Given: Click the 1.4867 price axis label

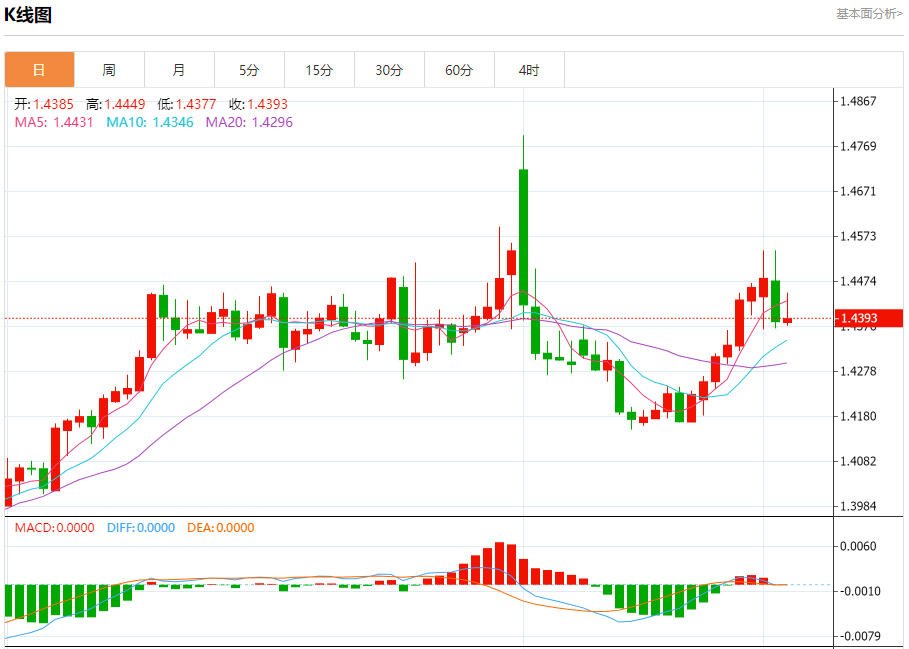Looking at the screenshot, I should click(858, 101).
